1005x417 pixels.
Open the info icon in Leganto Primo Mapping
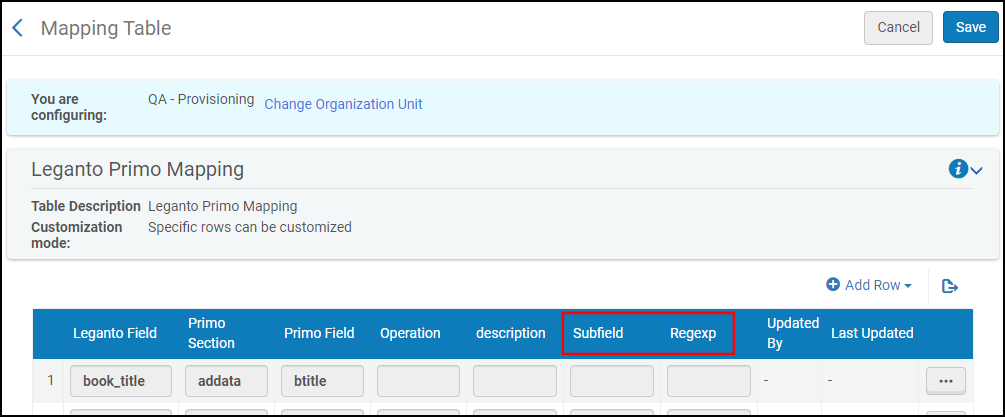tap(957, 170)
